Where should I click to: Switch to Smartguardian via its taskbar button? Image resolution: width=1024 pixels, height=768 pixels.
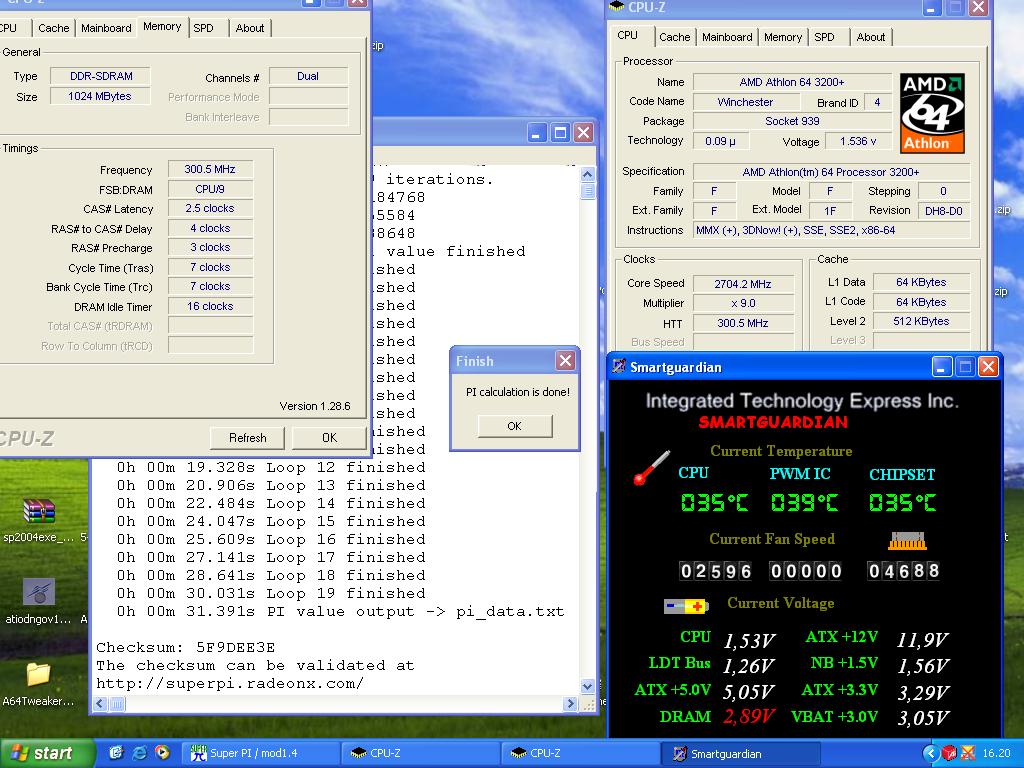pyautogui.click(x=741, y=754)
